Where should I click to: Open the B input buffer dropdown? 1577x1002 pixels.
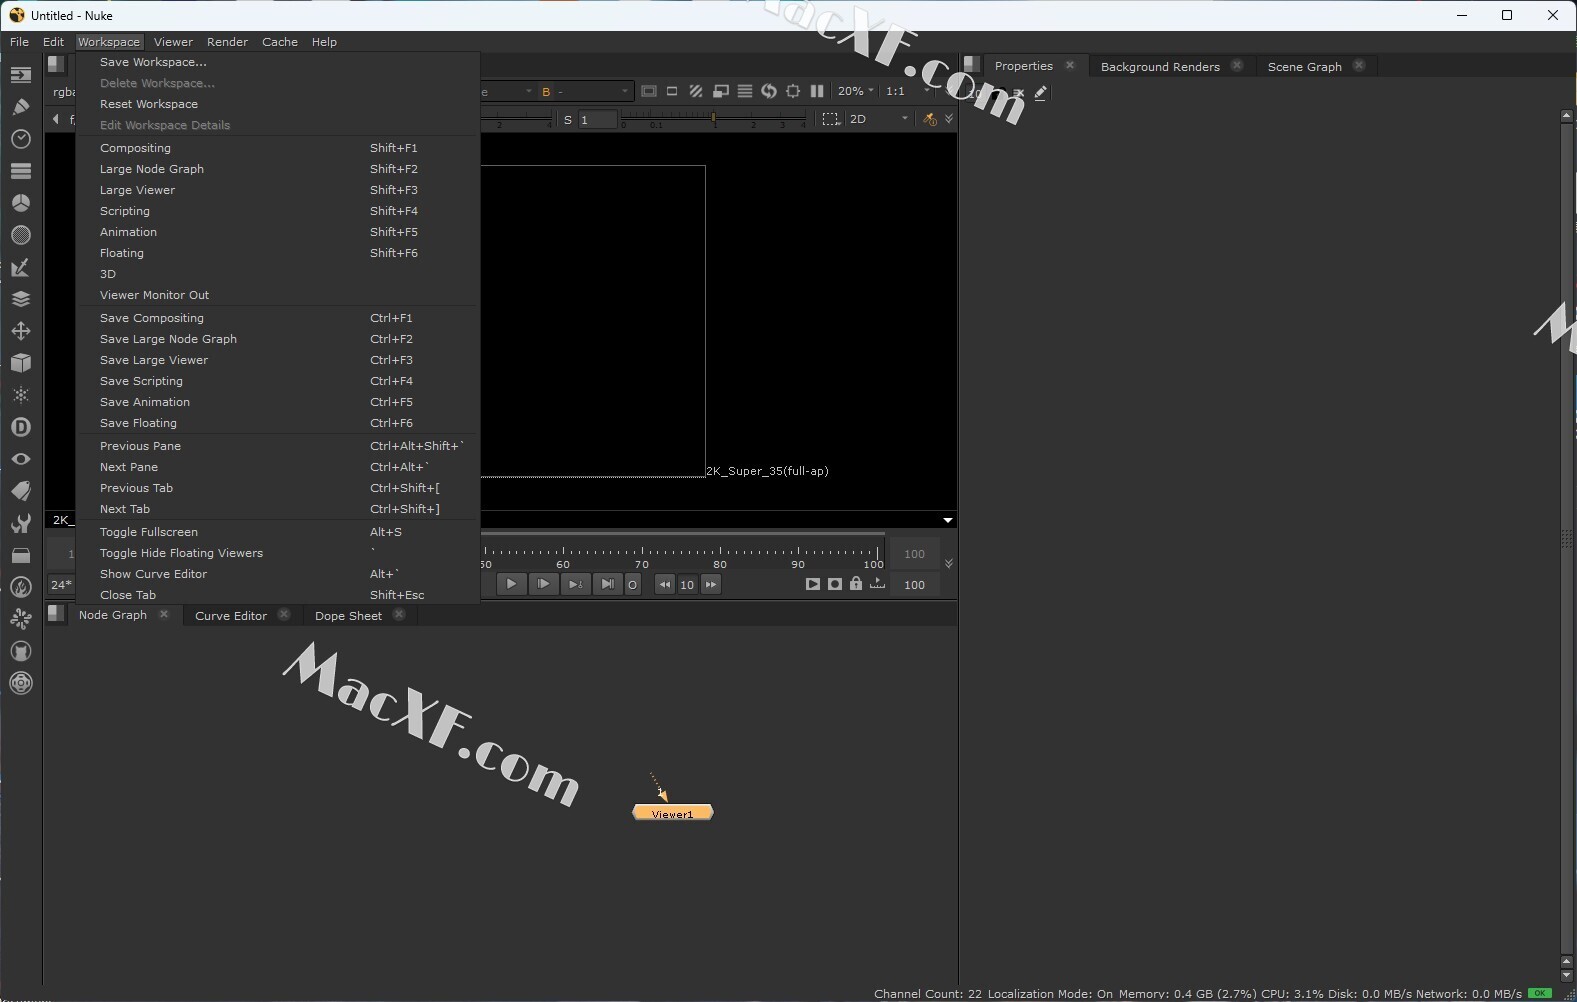[585, 91]
